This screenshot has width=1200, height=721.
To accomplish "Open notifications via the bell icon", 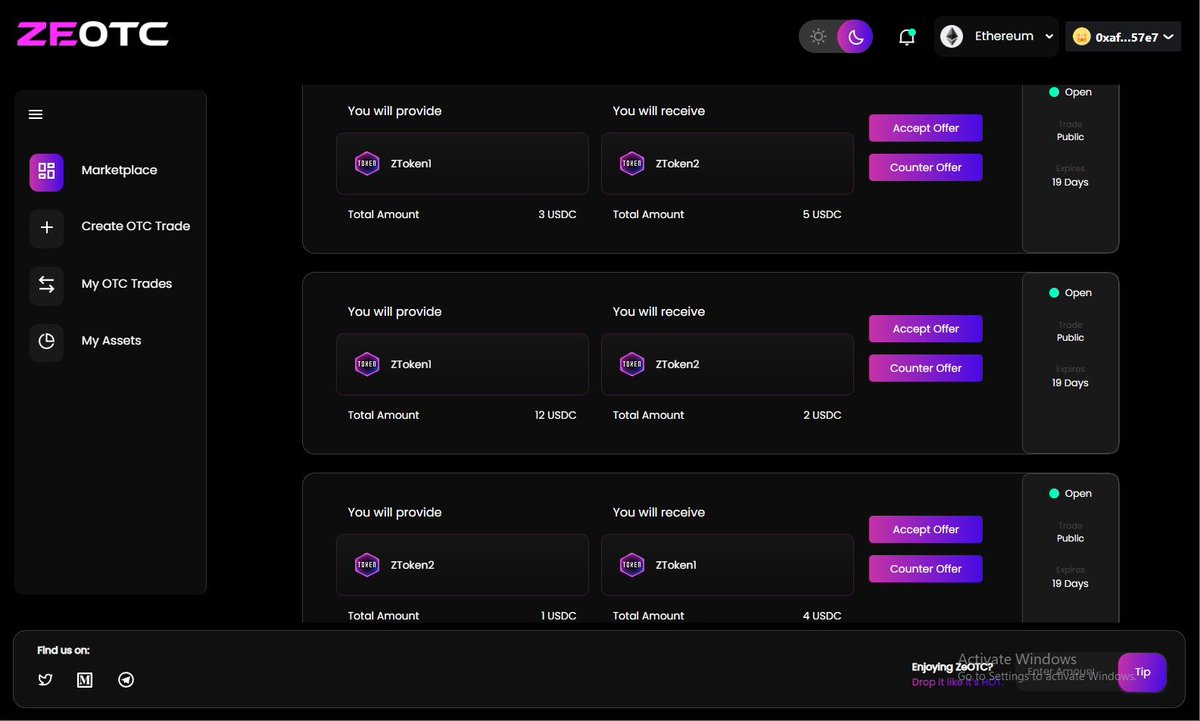I will pyautogui.click(x=906, y=35).
